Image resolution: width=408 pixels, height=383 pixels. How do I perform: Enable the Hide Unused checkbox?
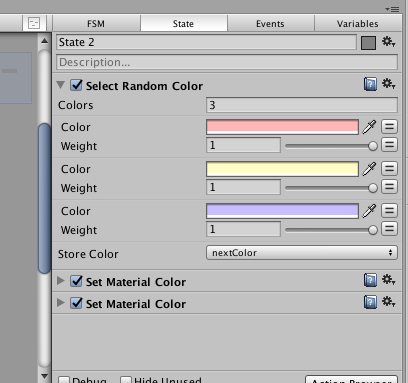point(126,380)
